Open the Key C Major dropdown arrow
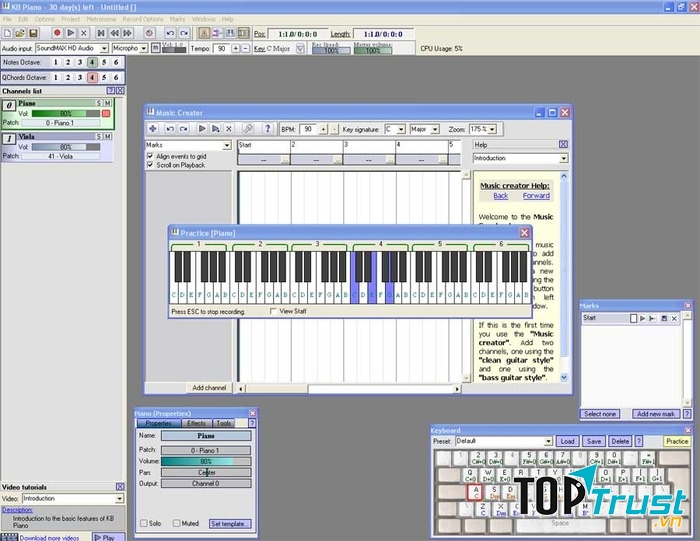700x541 pixels. coord(300,48)
